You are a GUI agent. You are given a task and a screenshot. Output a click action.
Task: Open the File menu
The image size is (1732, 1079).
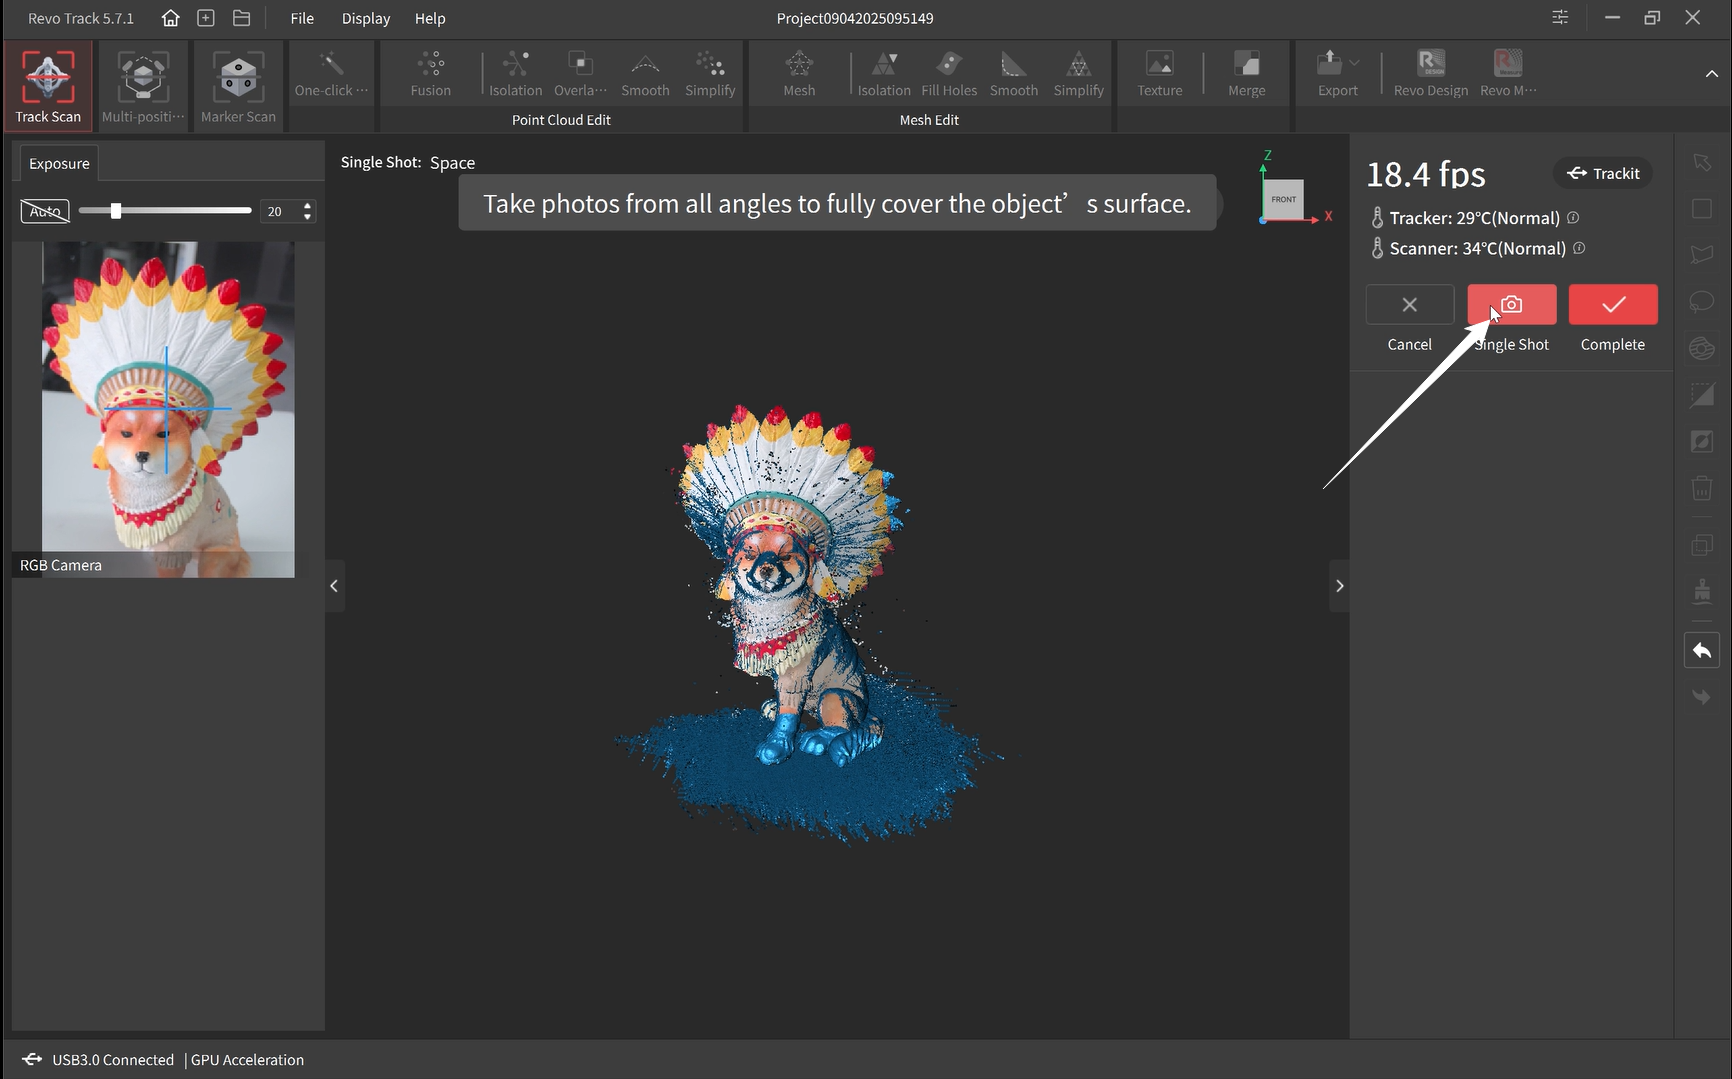point(302,18)
